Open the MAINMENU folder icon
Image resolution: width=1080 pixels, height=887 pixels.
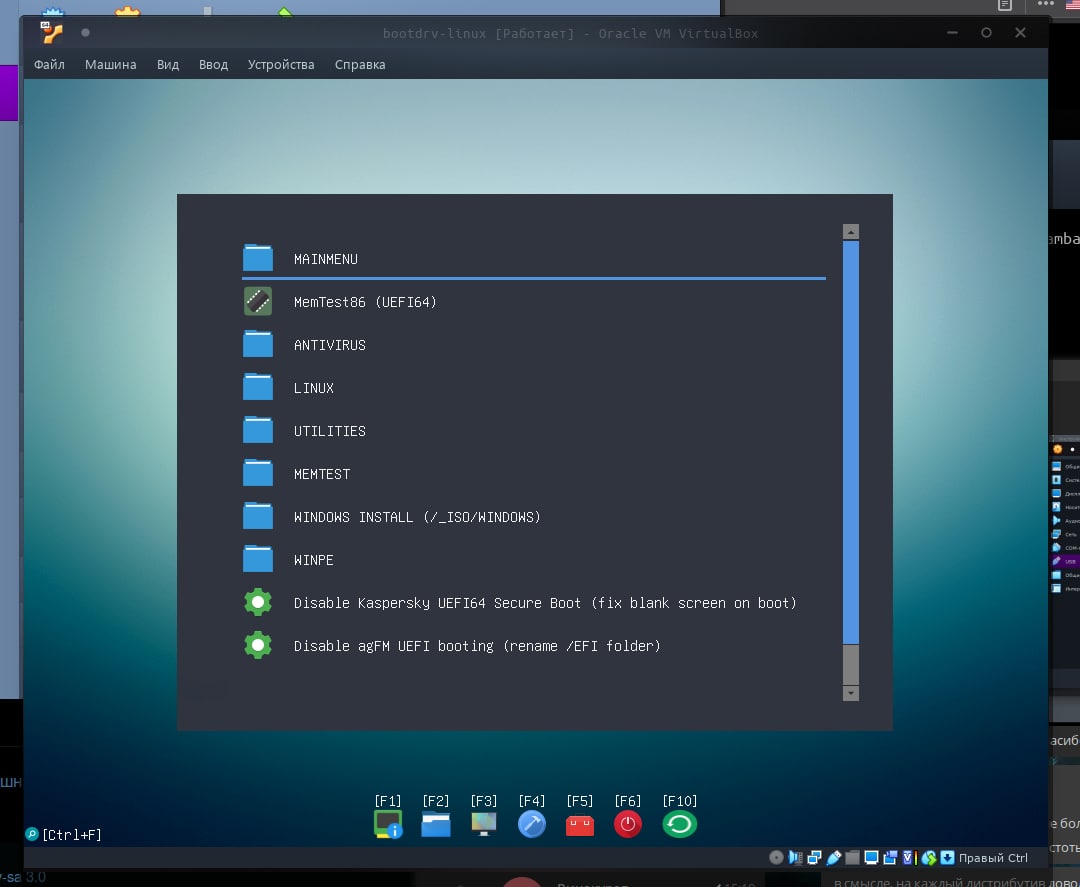pos(258,258)
